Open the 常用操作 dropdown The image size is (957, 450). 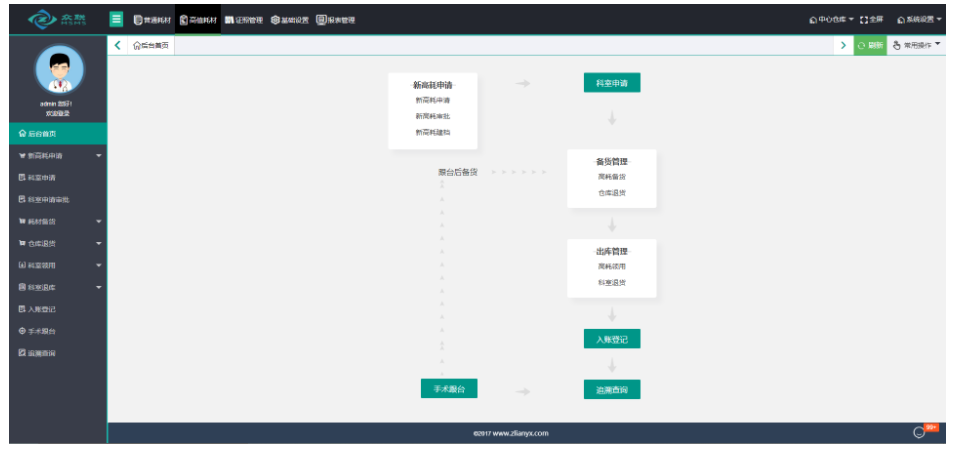coord(916,45)
